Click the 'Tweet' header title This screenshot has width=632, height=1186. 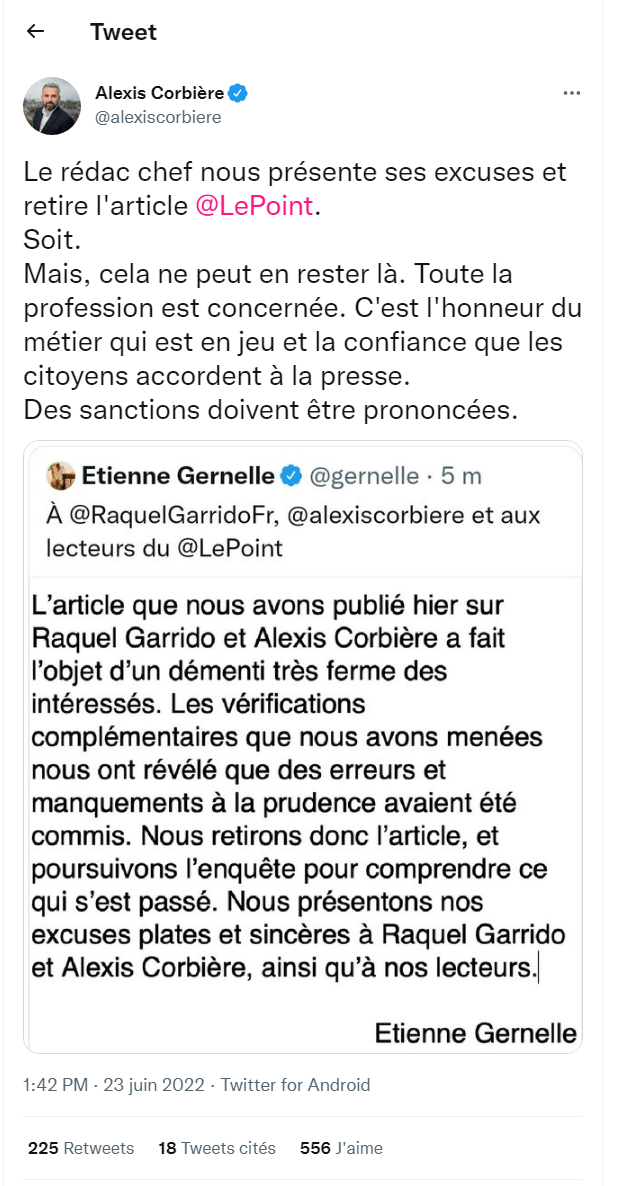coord(123,32)
